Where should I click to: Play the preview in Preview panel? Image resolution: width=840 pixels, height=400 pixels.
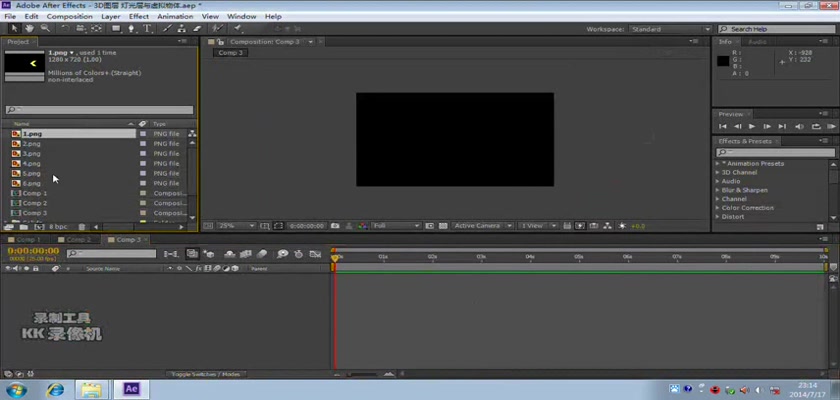tap(752, 126)
